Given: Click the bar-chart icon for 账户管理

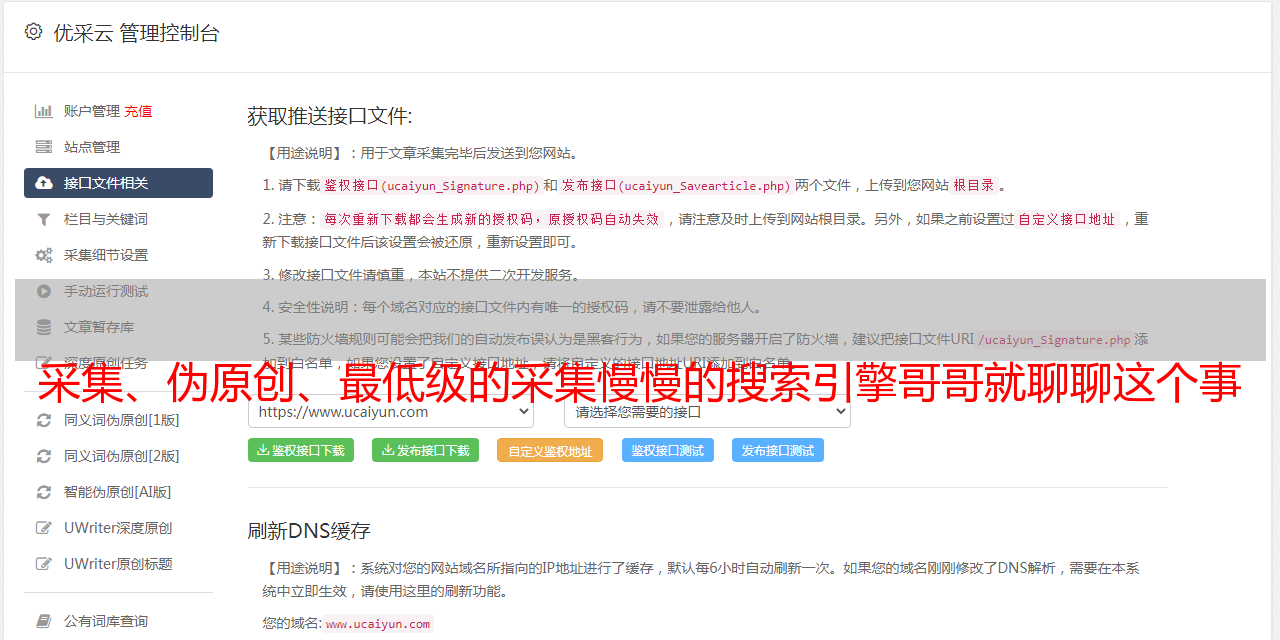Looking at the screenshot, I should click(44, 111).
